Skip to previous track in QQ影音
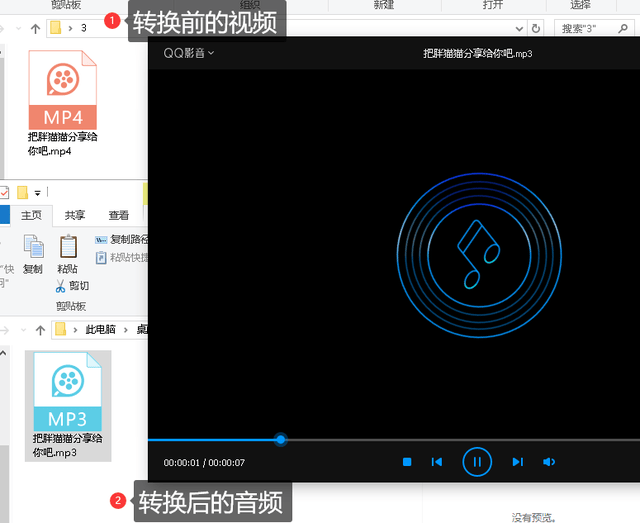This screenshot has width=640, height=523. point(437,462)
